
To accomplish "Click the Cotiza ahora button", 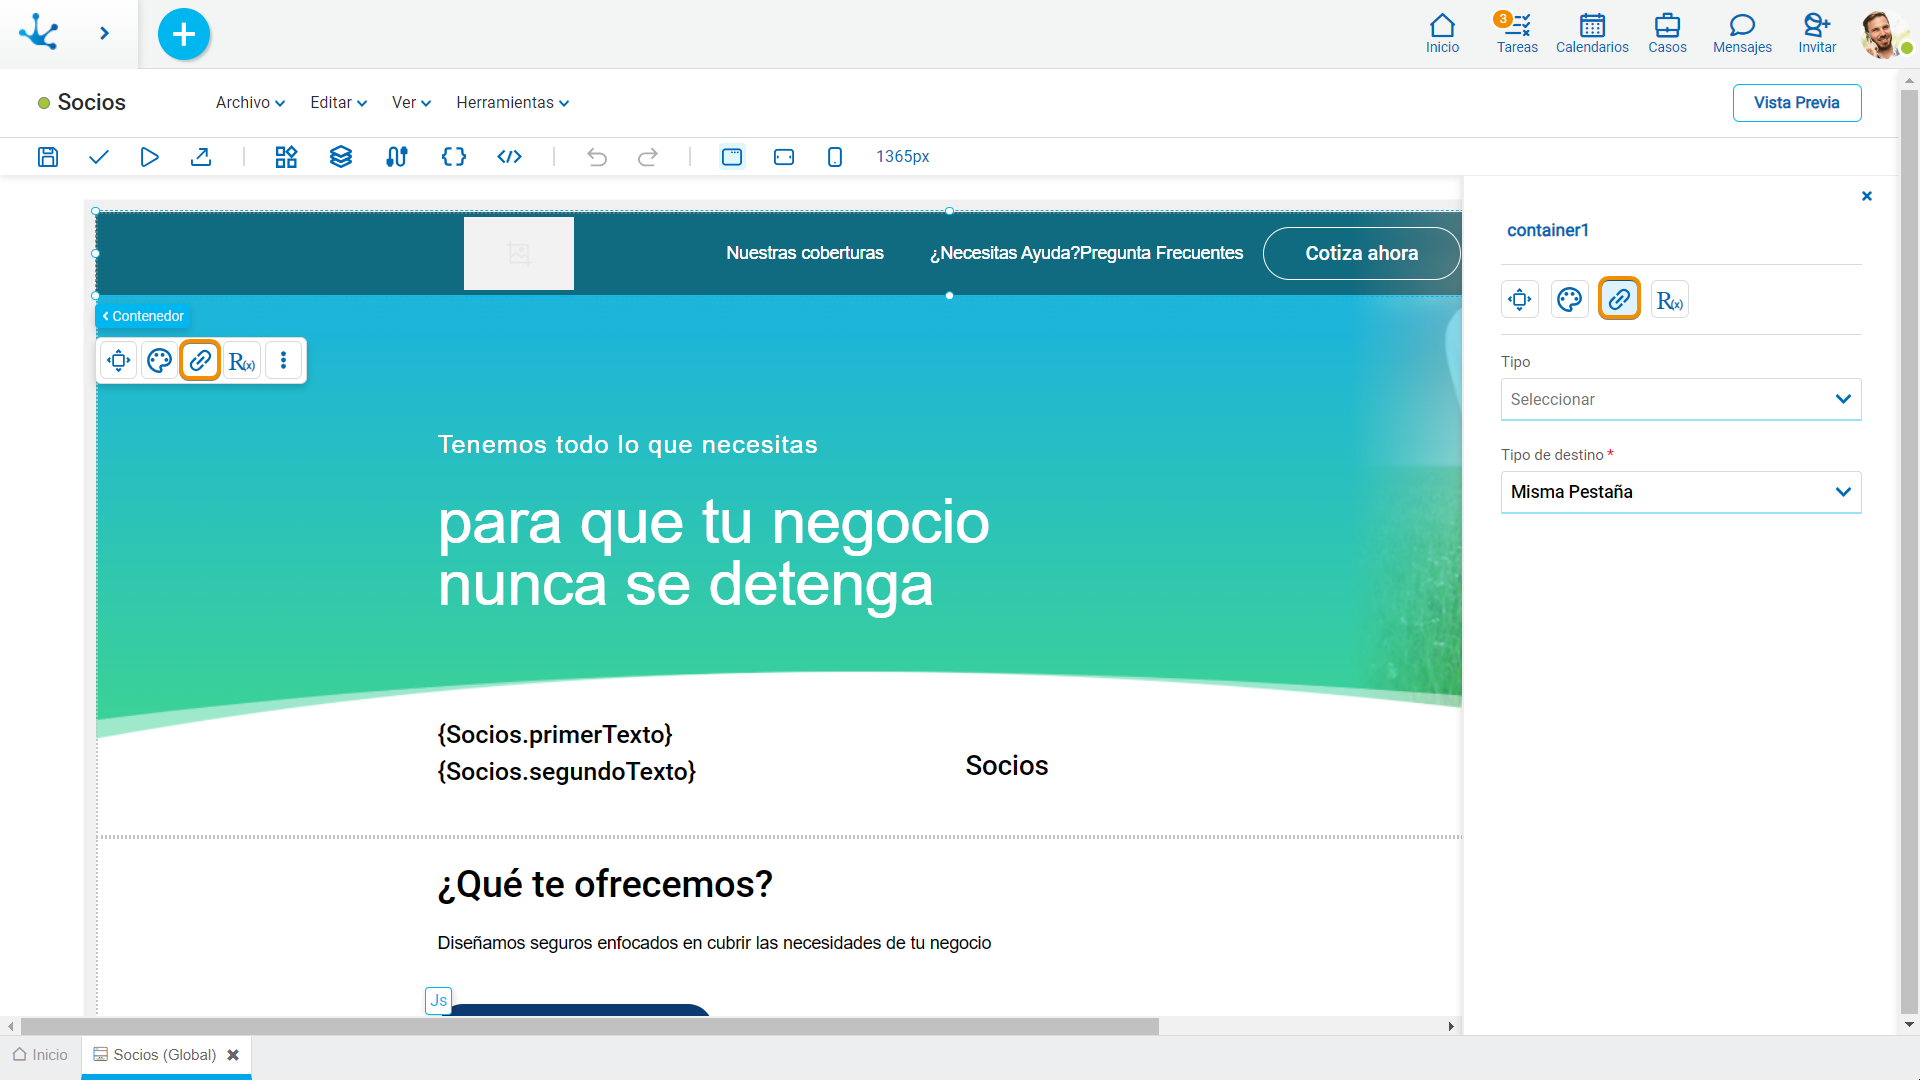I will click(x=1362, y=253).
